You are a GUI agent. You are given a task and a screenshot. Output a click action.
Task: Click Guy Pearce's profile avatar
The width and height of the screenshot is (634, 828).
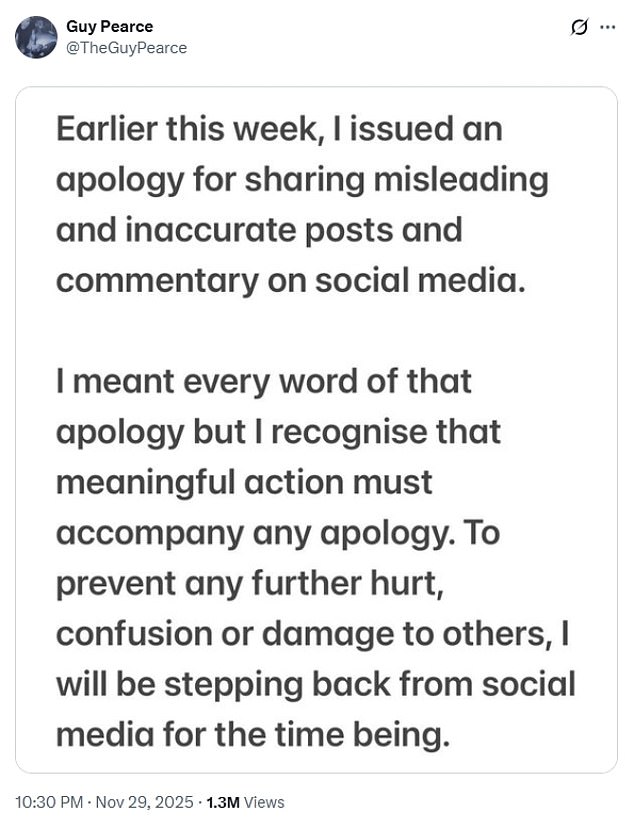pyautogui.click(x=36, y=37)
